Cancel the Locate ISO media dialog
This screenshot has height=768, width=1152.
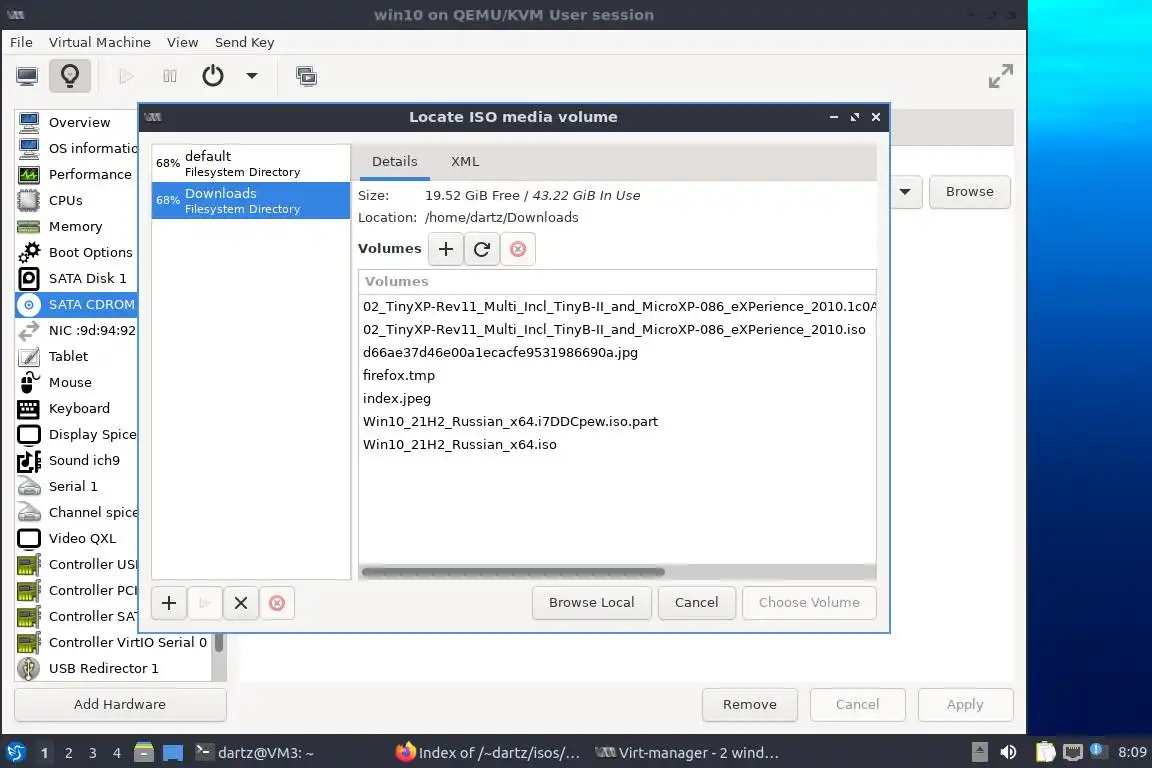[x=696, y=603]
